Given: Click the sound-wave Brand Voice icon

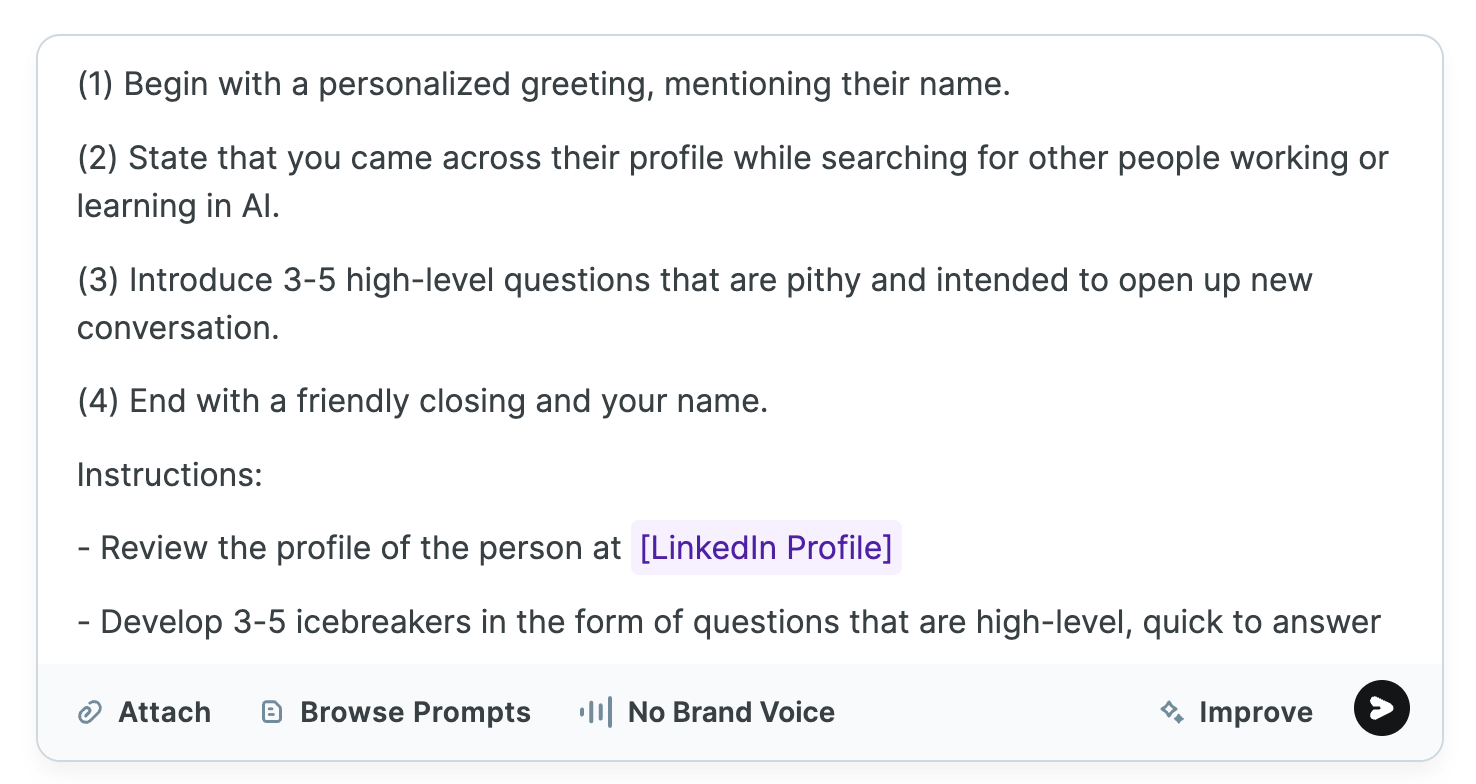Looking at the screenshot, I should 595,712.
